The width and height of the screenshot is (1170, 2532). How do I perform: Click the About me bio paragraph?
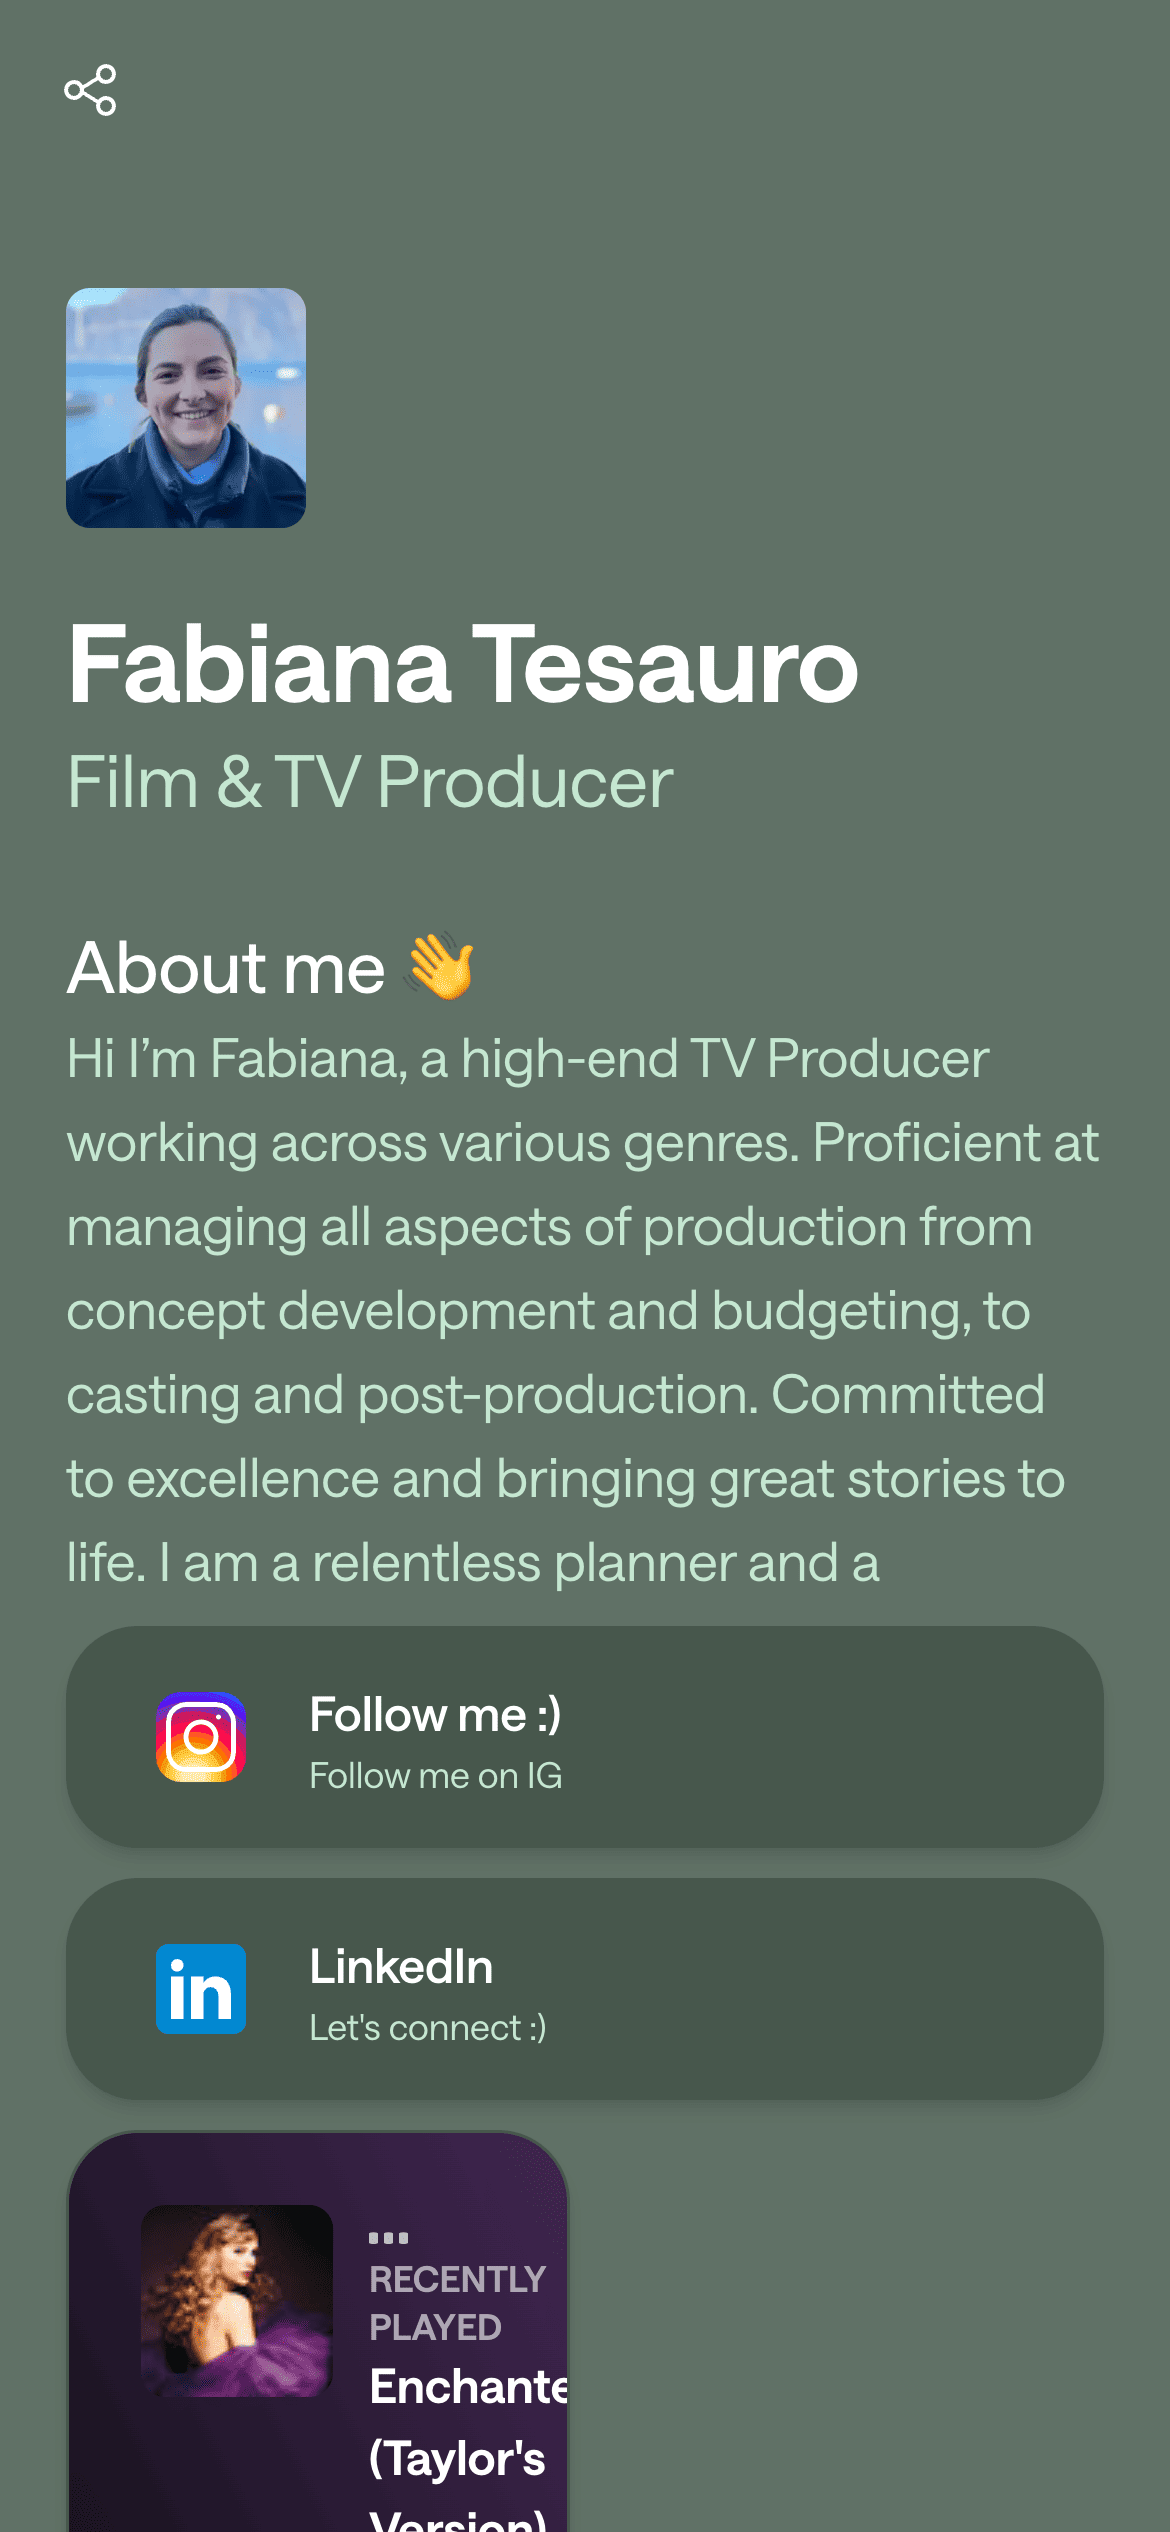[580, 1310]
